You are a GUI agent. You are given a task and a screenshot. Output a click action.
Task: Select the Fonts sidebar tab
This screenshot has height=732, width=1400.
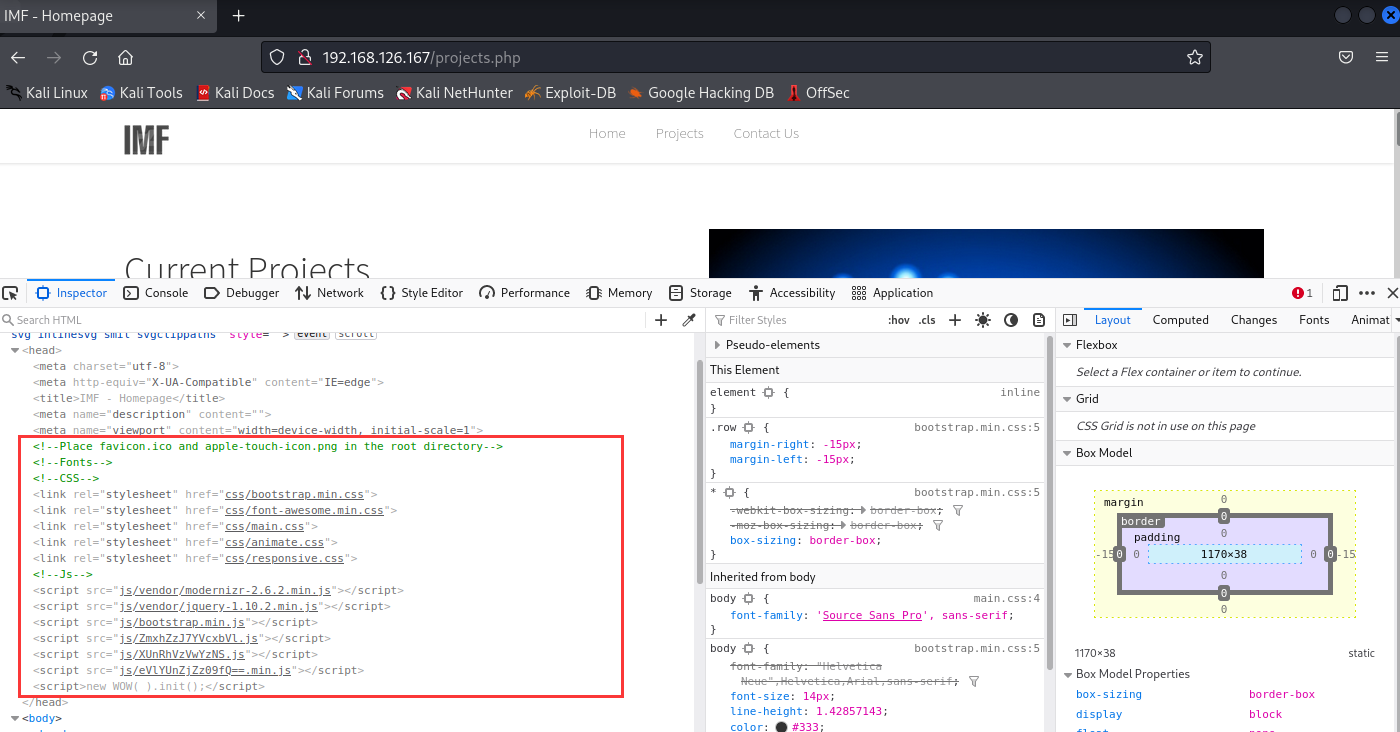click(1314, 320)
